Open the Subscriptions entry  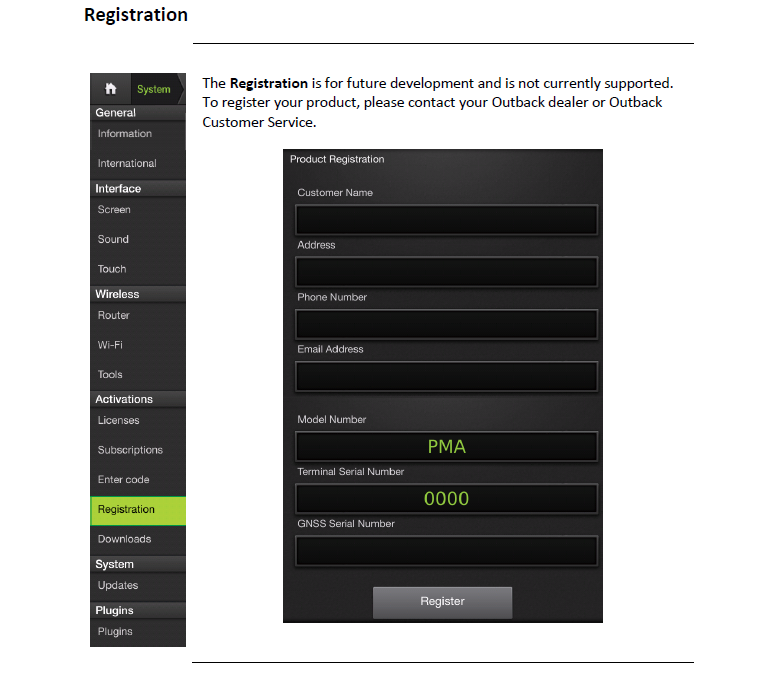[138, 451]
